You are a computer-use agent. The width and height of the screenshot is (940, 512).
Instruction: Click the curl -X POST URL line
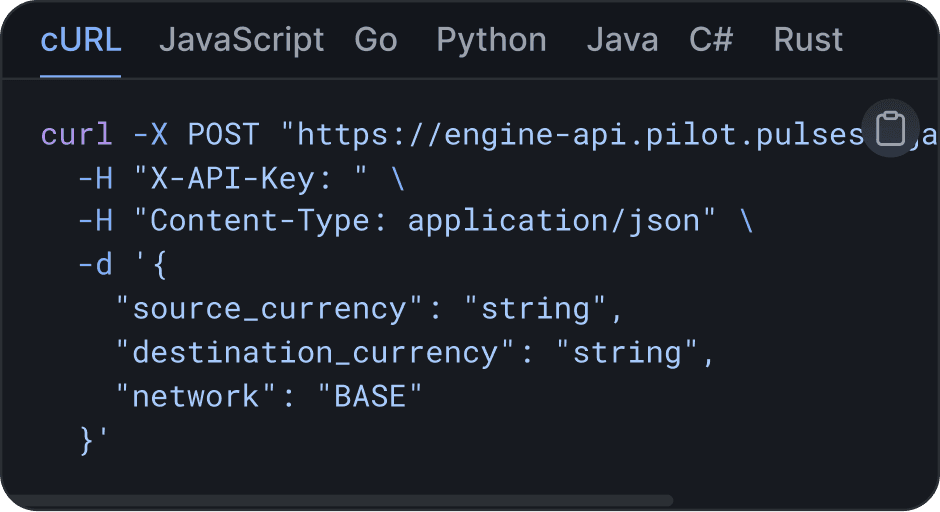click(x=489, y=134)
